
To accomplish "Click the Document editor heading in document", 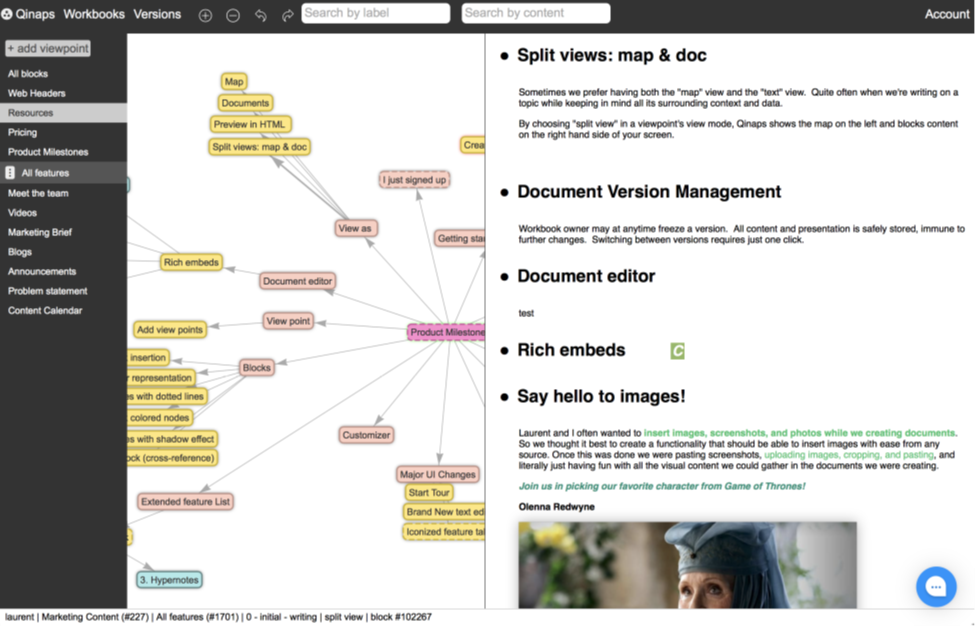I will [586, 276].
